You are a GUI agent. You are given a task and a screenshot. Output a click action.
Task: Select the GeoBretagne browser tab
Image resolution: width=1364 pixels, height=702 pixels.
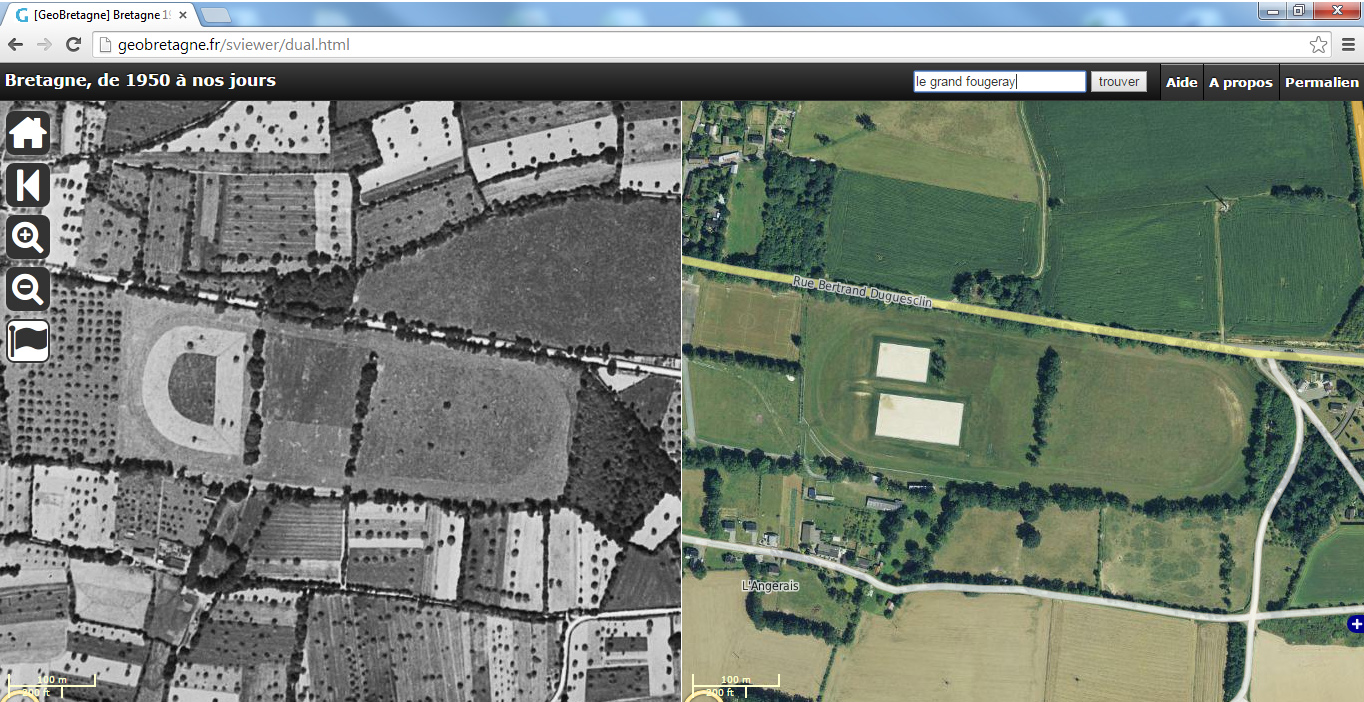[x=100, y=15]
